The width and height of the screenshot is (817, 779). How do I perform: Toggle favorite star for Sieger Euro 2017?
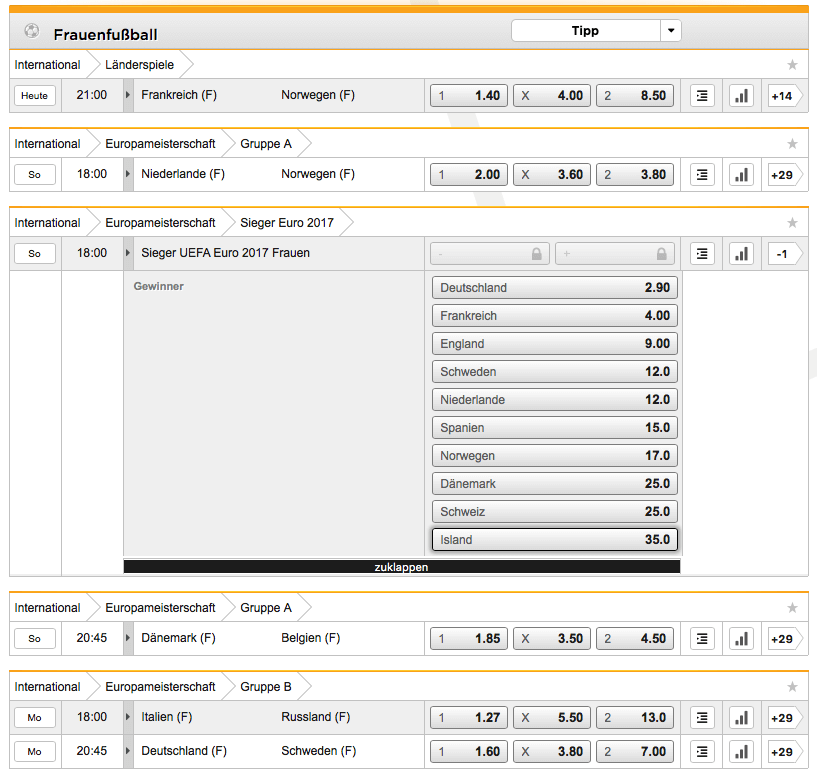pos(792,223)
